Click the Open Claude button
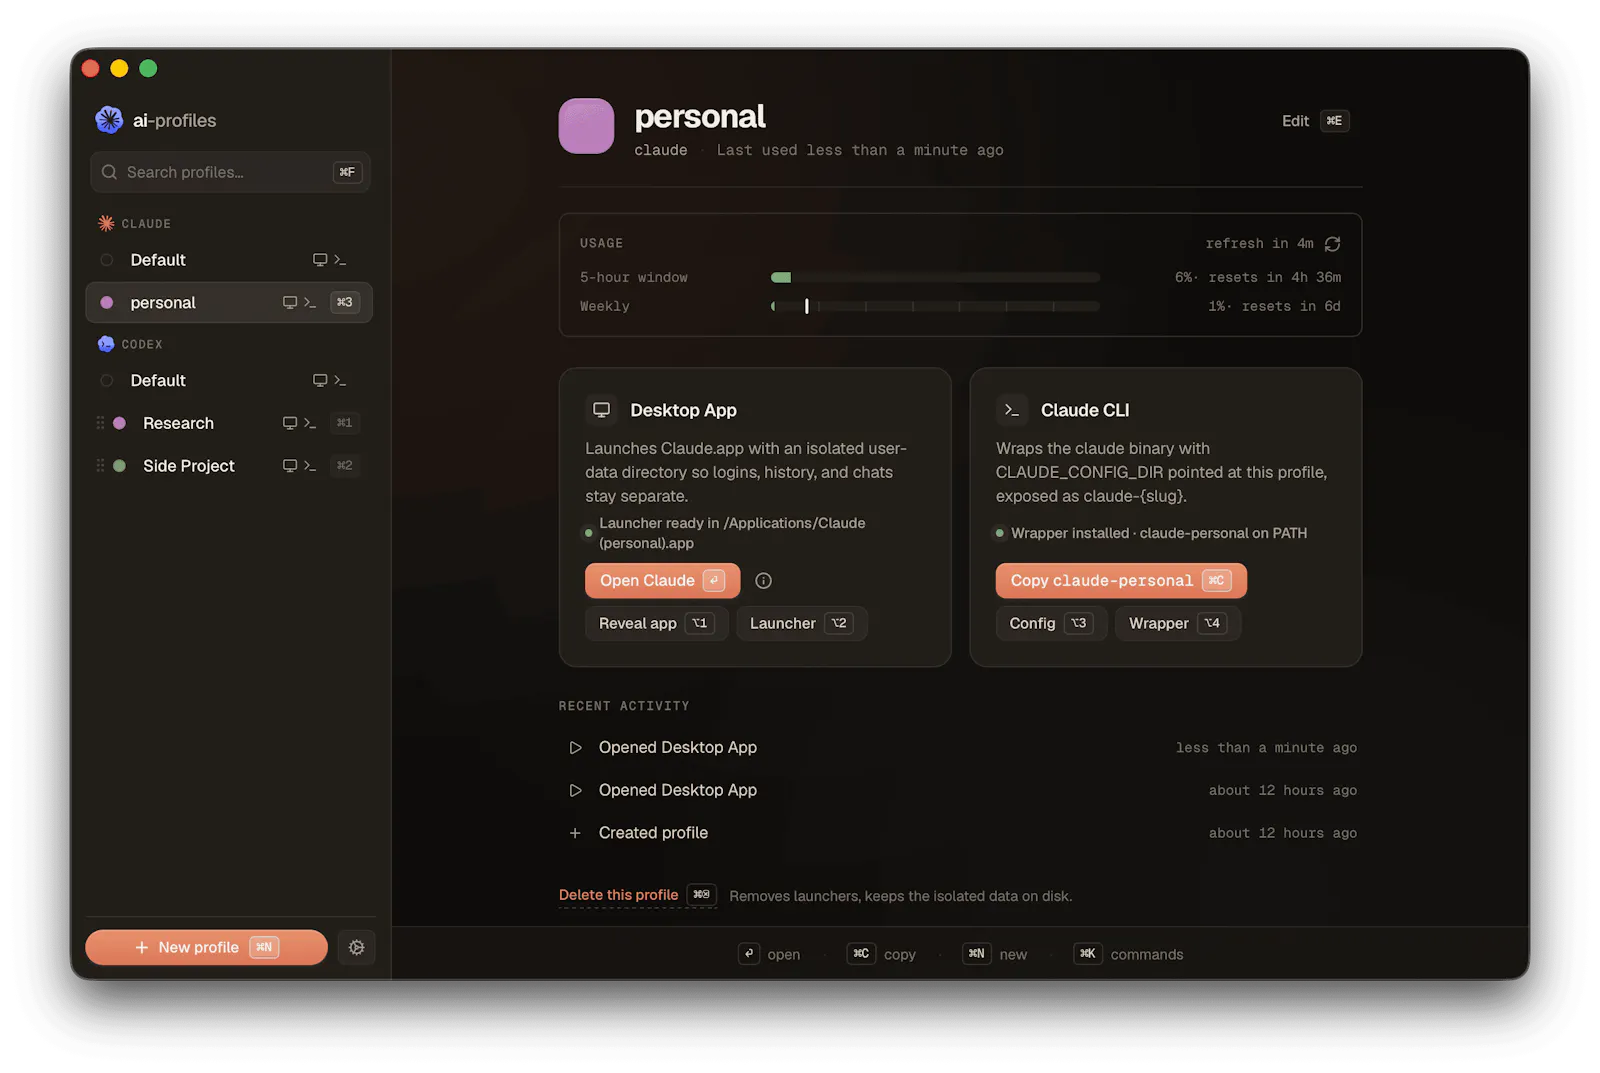 coord(662,581)
